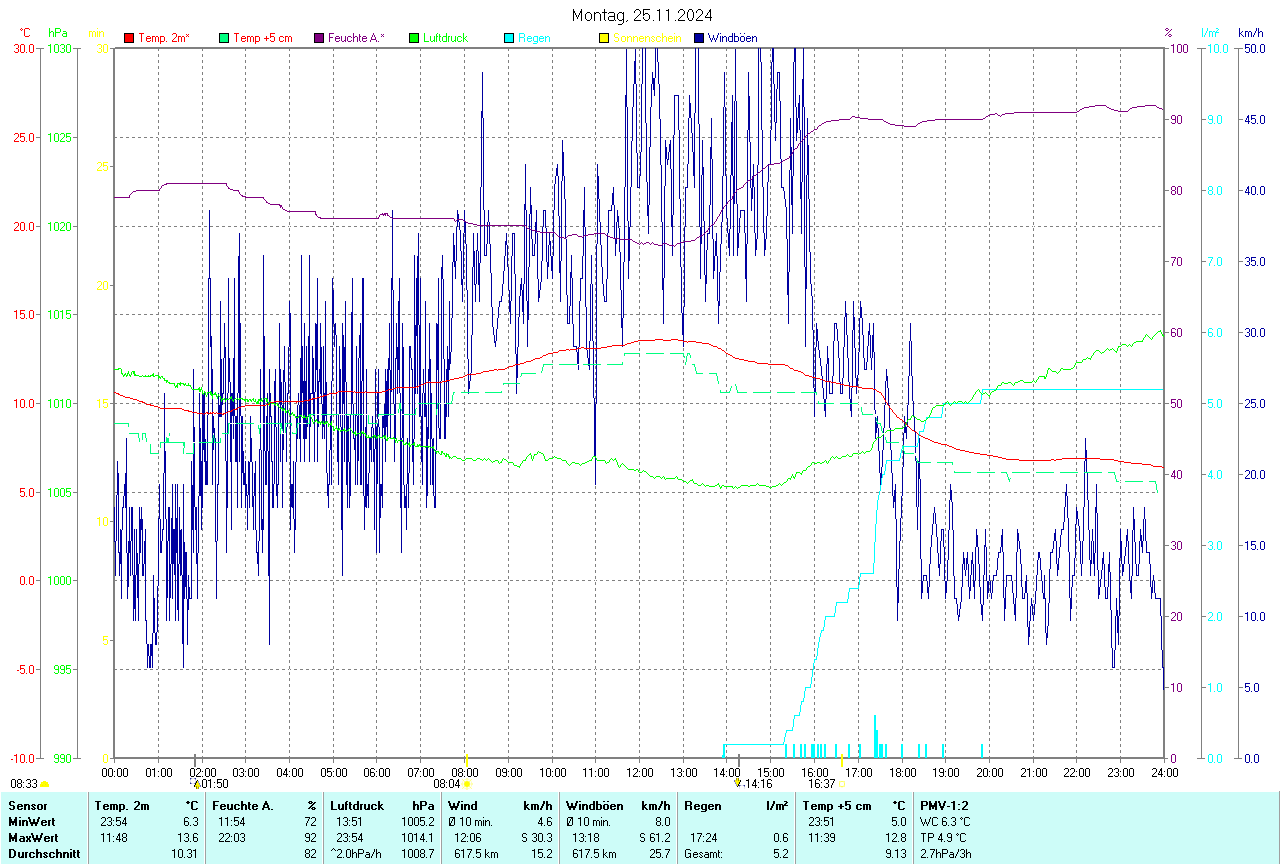
Task: Select the 'Temp +5 cm' legend label
Action: click(263, 38)
